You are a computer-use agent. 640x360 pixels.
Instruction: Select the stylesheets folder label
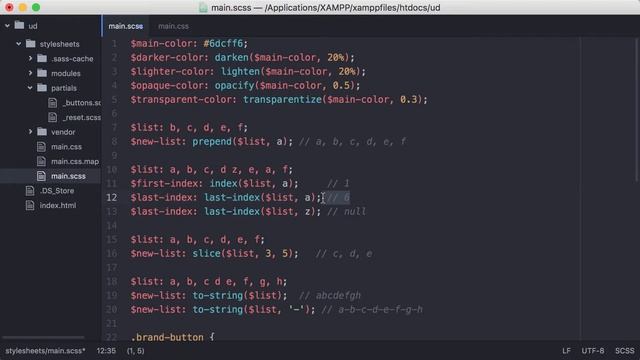tap(60, 44)
